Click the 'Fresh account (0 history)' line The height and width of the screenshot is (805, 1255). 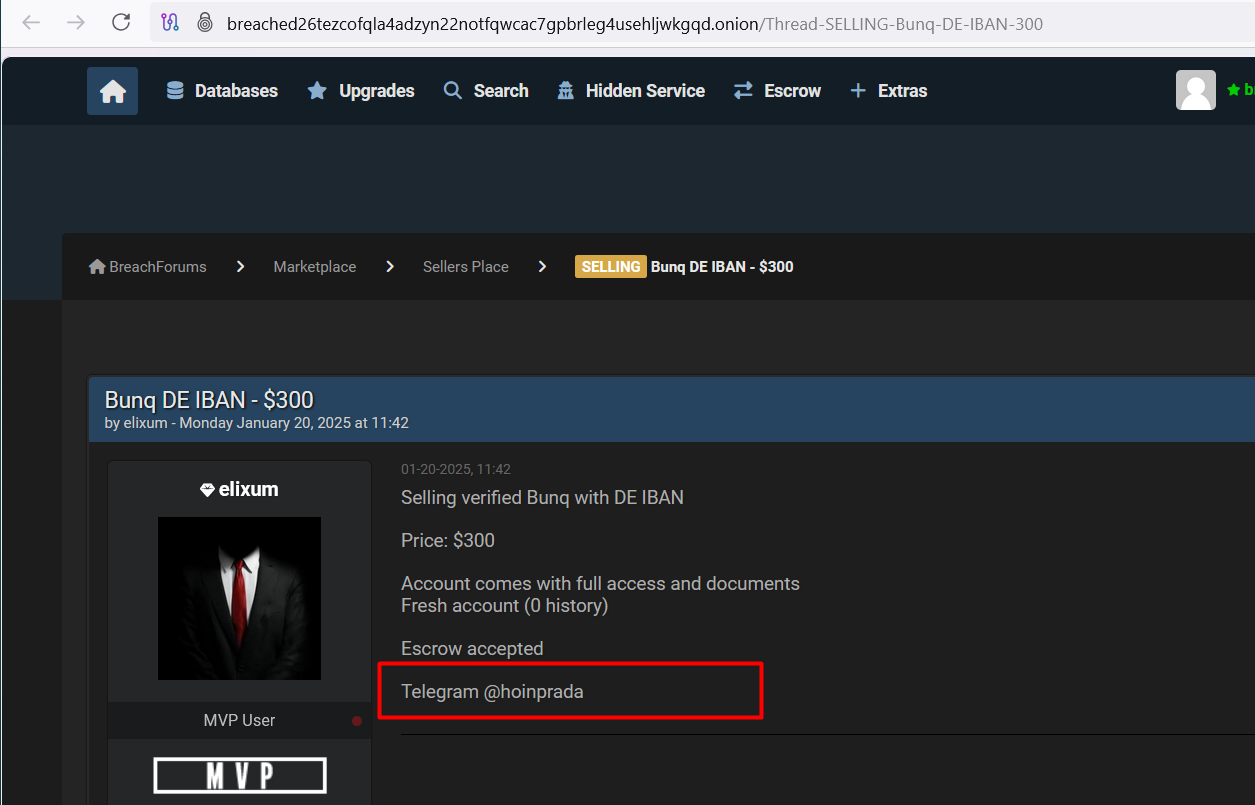coord(504,606)
